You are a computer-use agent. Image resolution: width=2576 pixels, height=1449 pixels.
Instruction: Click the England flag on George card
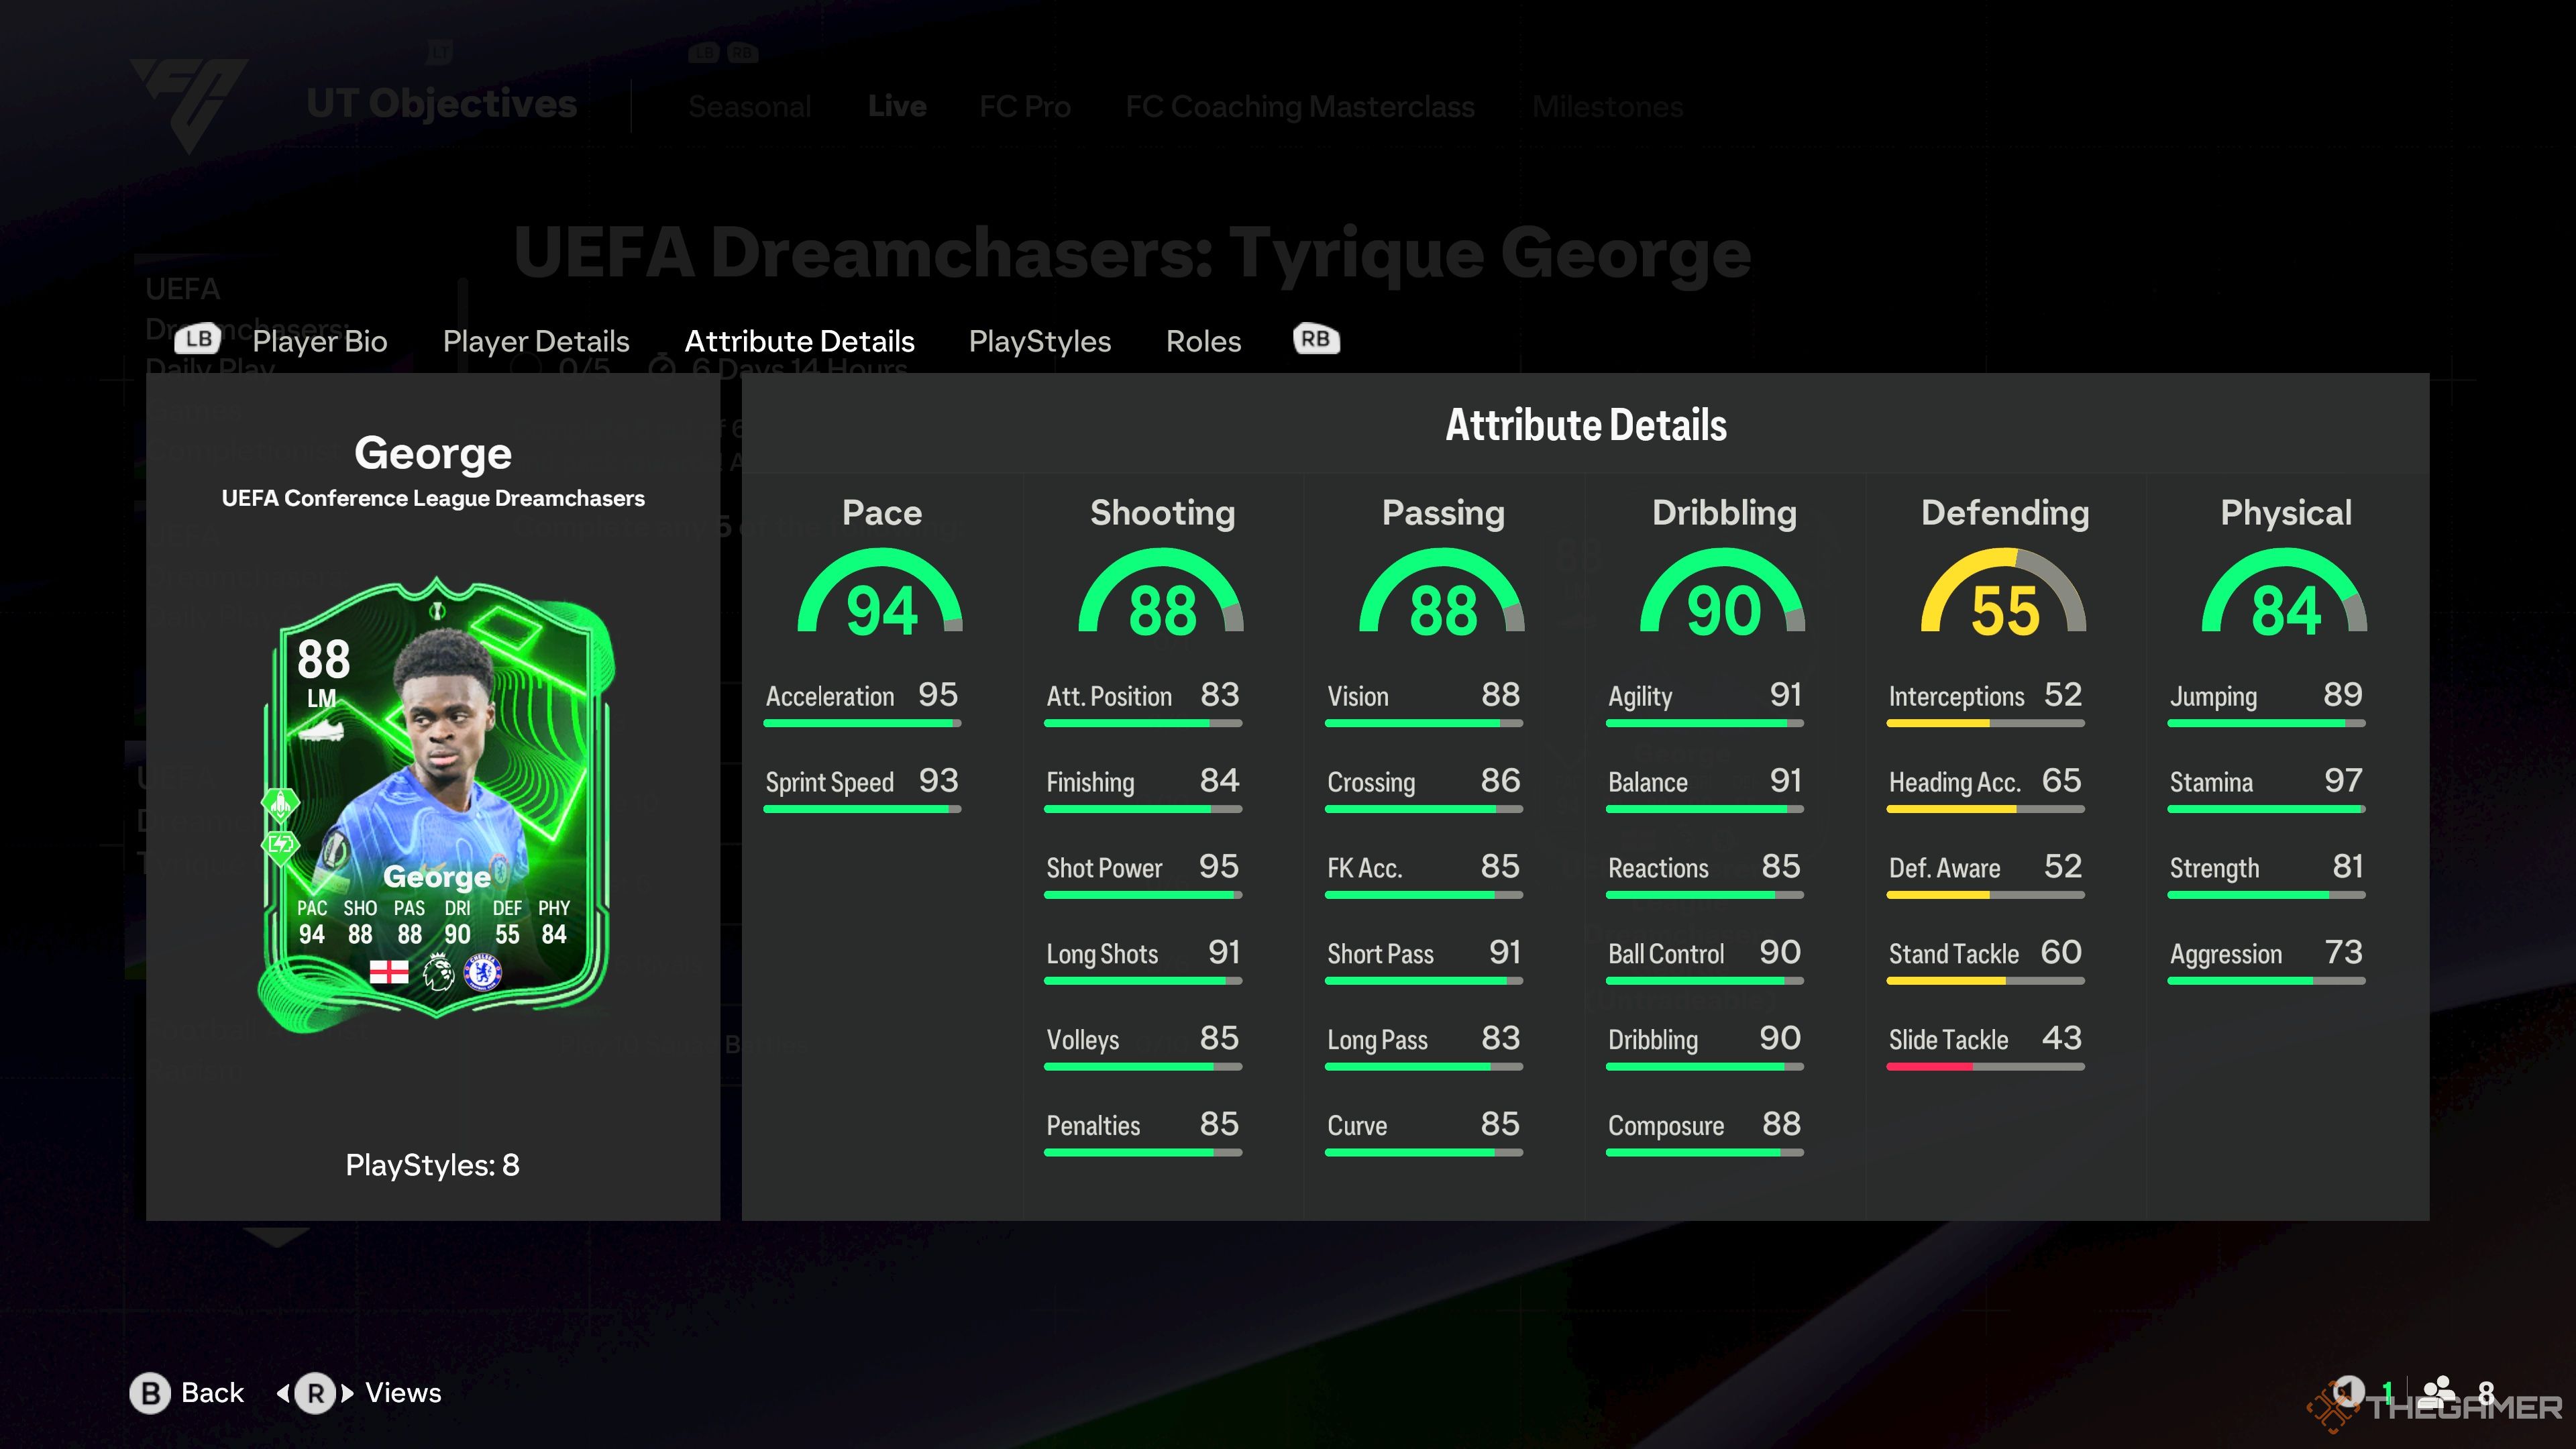[388, 971]
